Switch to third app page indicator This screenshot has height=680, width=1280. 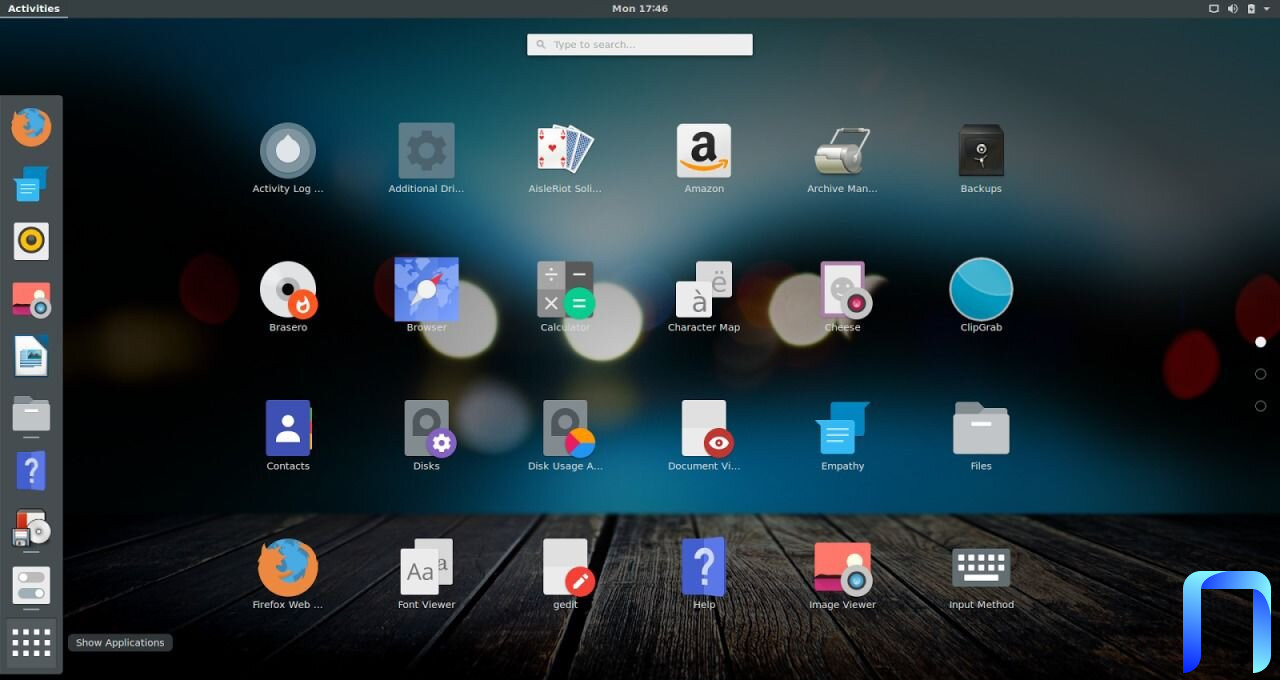pos(1260,406)
